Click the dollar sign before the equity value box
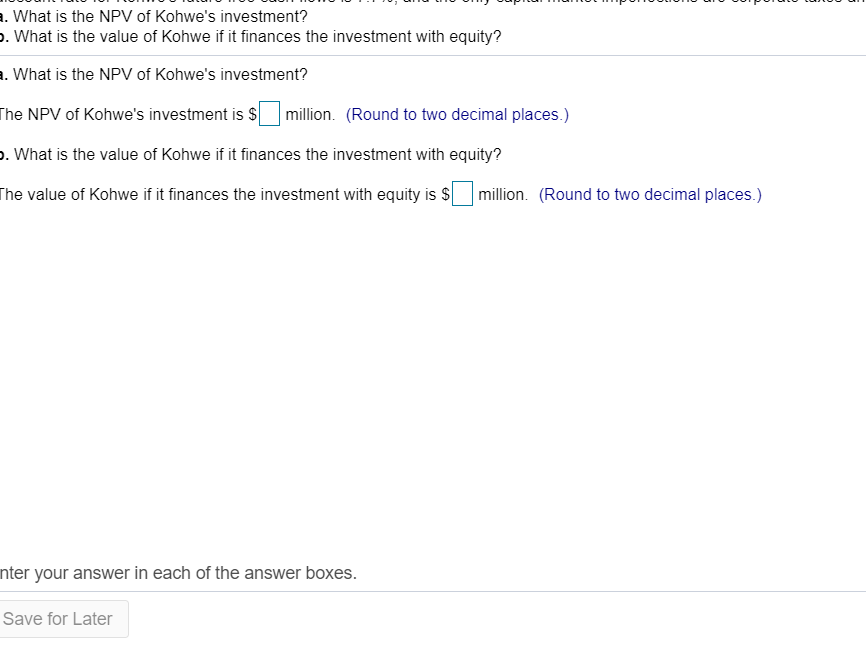Image resolution: width=866 pixels, height=647 pixels. click(444, 194)
